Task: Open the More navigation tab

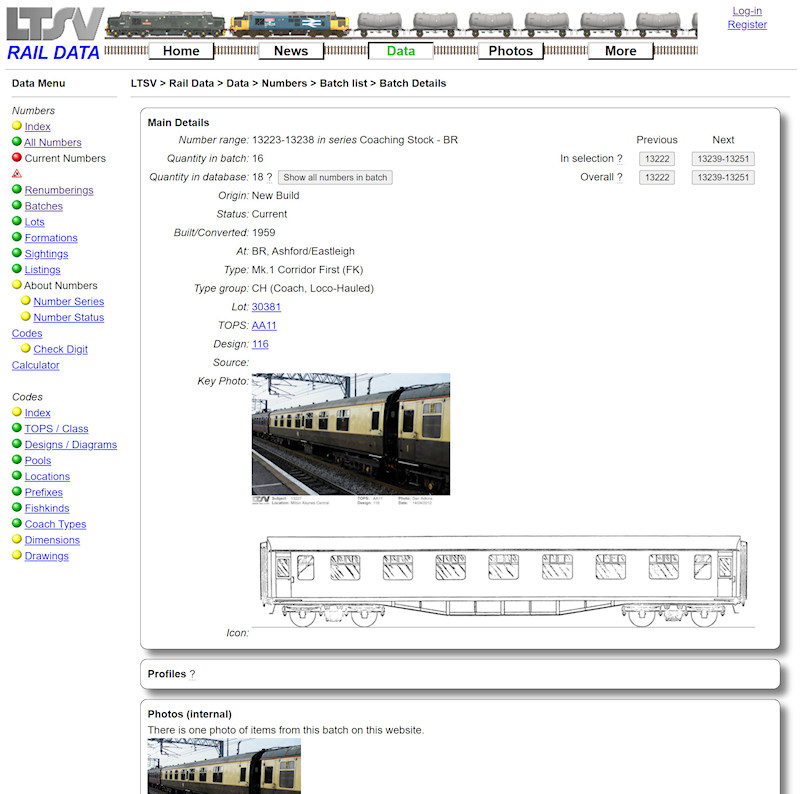Action: (620, 50)
